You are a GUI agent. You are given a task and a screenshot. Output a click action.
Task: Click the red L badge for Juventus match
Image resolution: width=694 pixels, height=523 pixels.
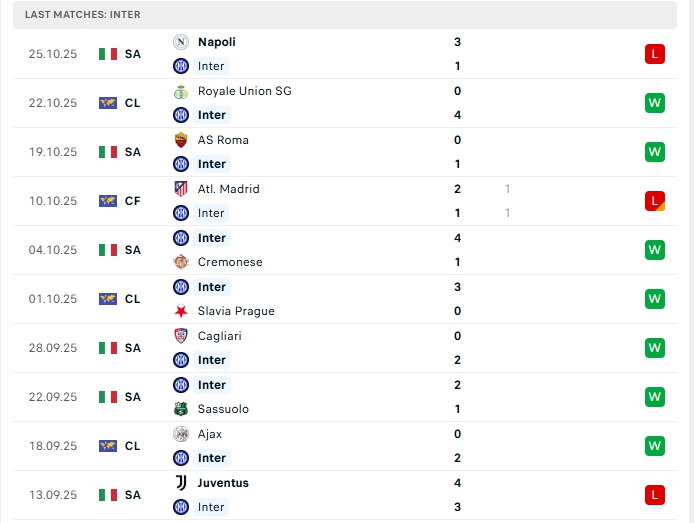coord(655,495)
